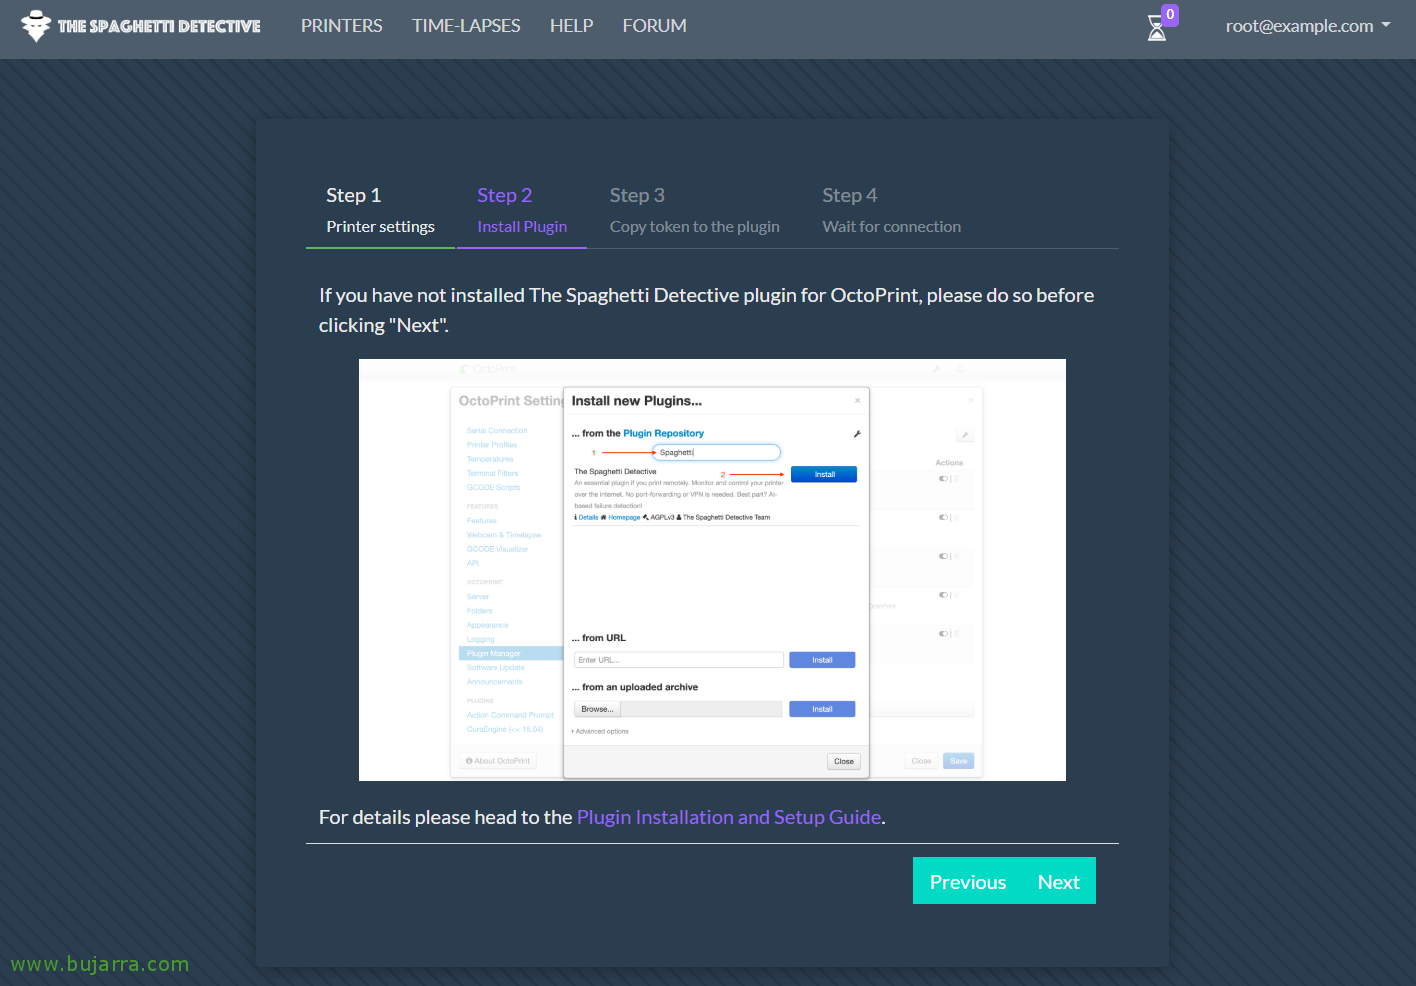Open the HELP menu link
1416x986 pixels.
tap(571, 26)
